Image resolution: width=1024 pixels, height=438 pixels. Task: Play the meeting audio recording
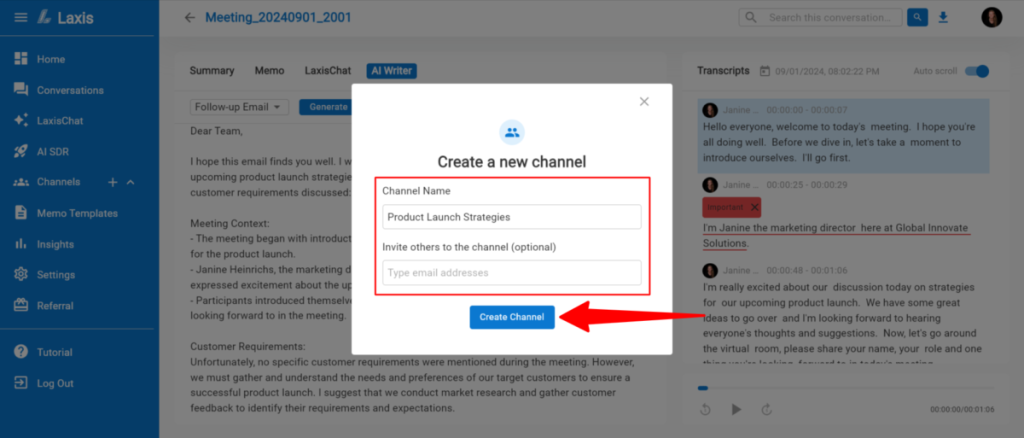737,409
